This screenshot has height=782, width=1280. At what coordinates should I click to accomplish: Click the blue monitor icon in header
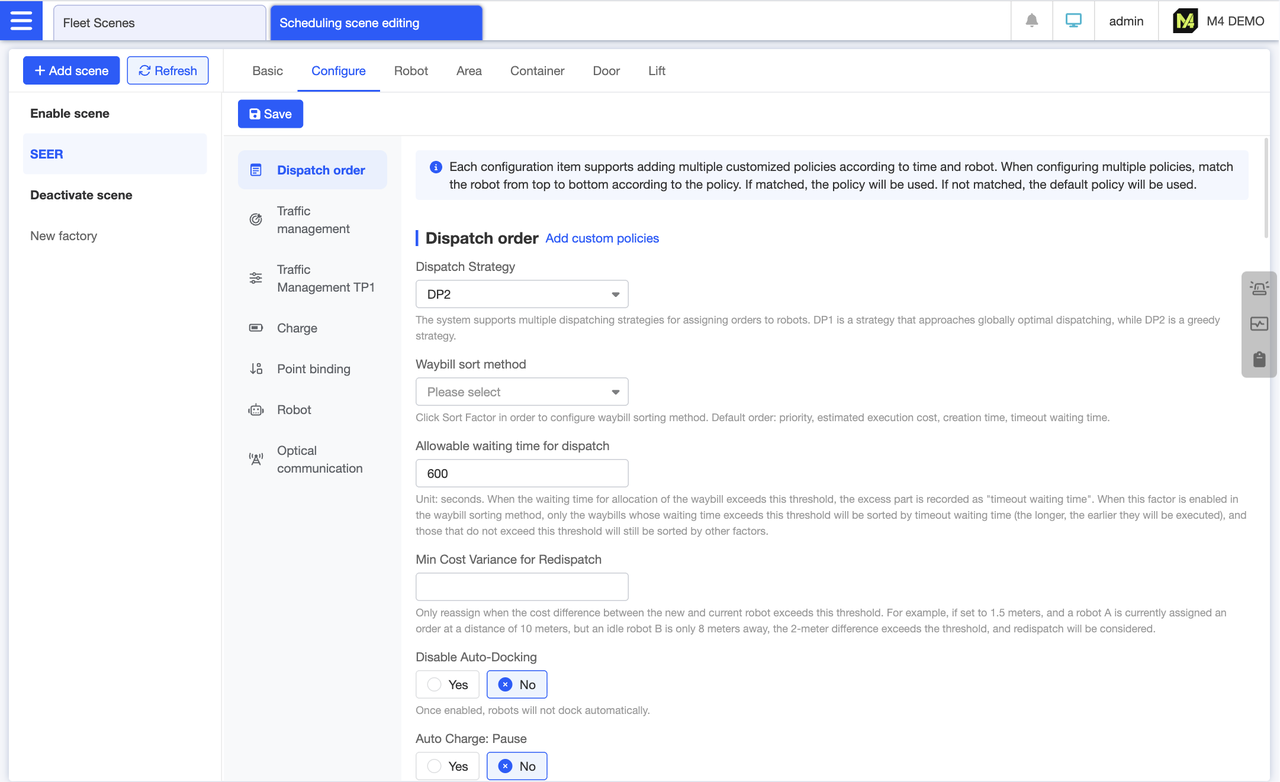pyautogui.click(x=1073, y=20)
